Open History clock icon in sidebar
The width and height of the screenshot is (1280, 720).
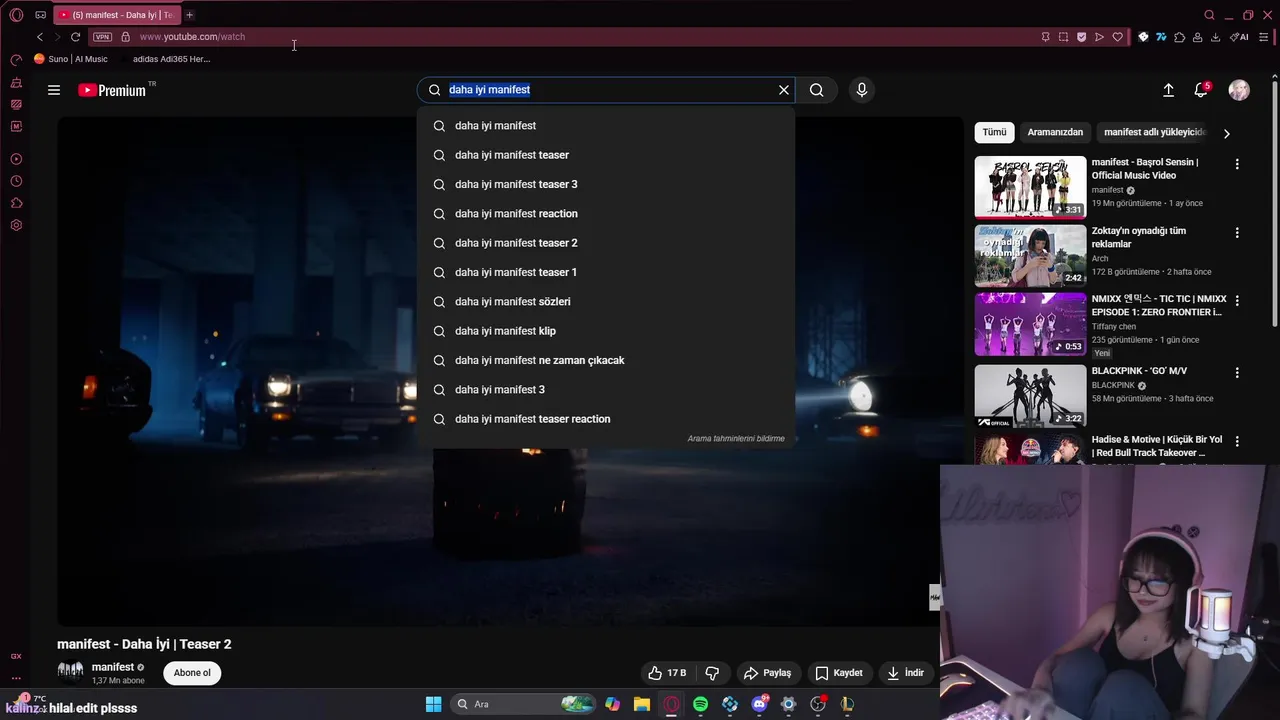click(16, 181)
